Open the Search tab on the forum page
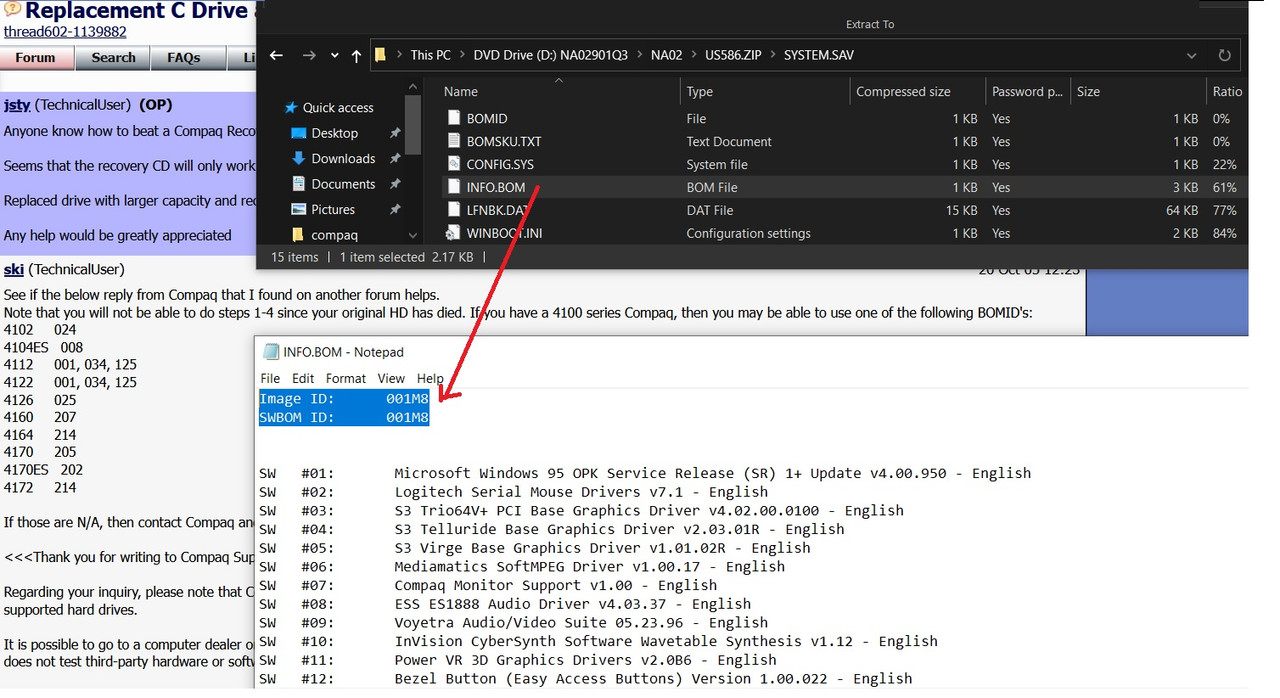This screenshot has width=1280, height=698. point(113,58)
